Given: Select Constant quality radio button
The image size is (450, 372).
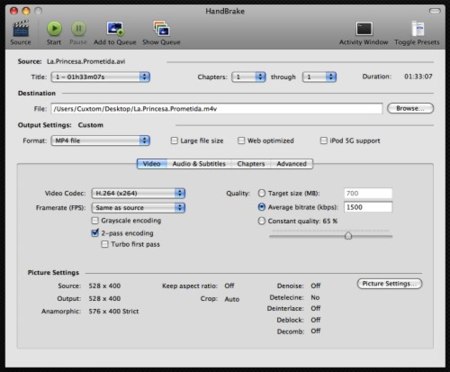Looking at the screenshot, I should tap(262, 221).
